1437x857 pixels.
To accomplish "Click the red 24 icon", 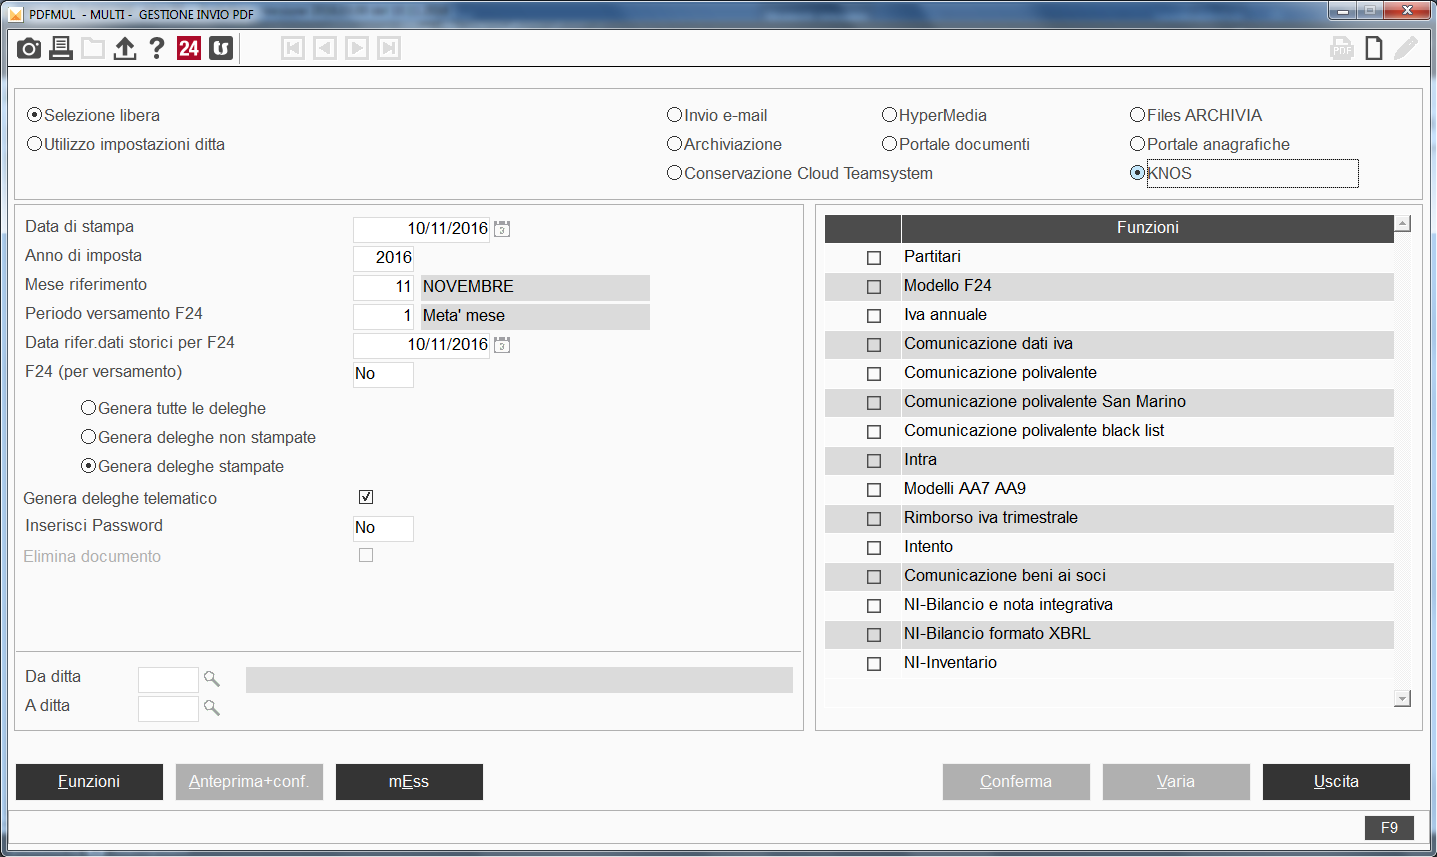I will tap(189, 48).
